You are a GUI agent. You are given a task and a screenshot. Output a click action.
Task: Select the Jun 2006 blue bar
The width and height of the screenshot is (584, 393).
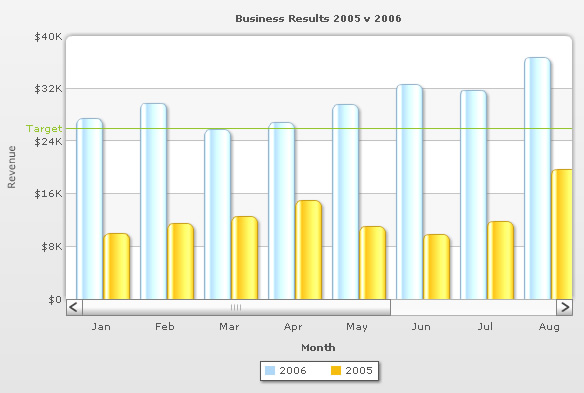[x=410, y=192]
